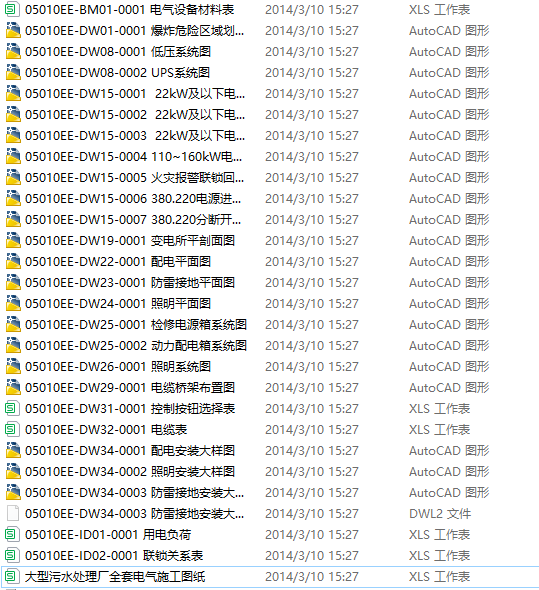Image resolution: width=539 pixels, height=590 pixels.
Task: Click AutoCAD icon for 电缆桥架布置图
Action: (x=13, y=388)
